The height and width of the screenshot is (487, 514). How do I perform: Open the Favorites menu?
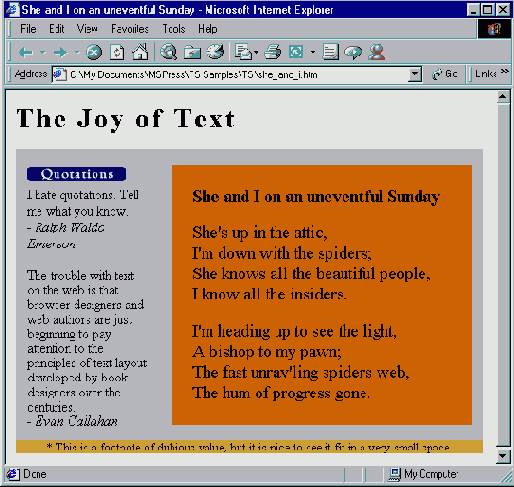130,29
